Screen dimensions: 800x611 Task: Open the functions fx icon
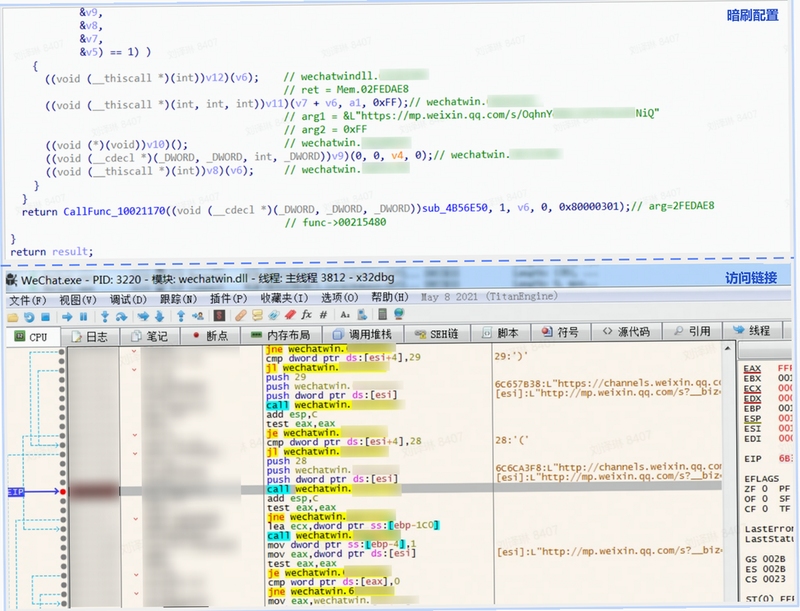tap(306, 316)
